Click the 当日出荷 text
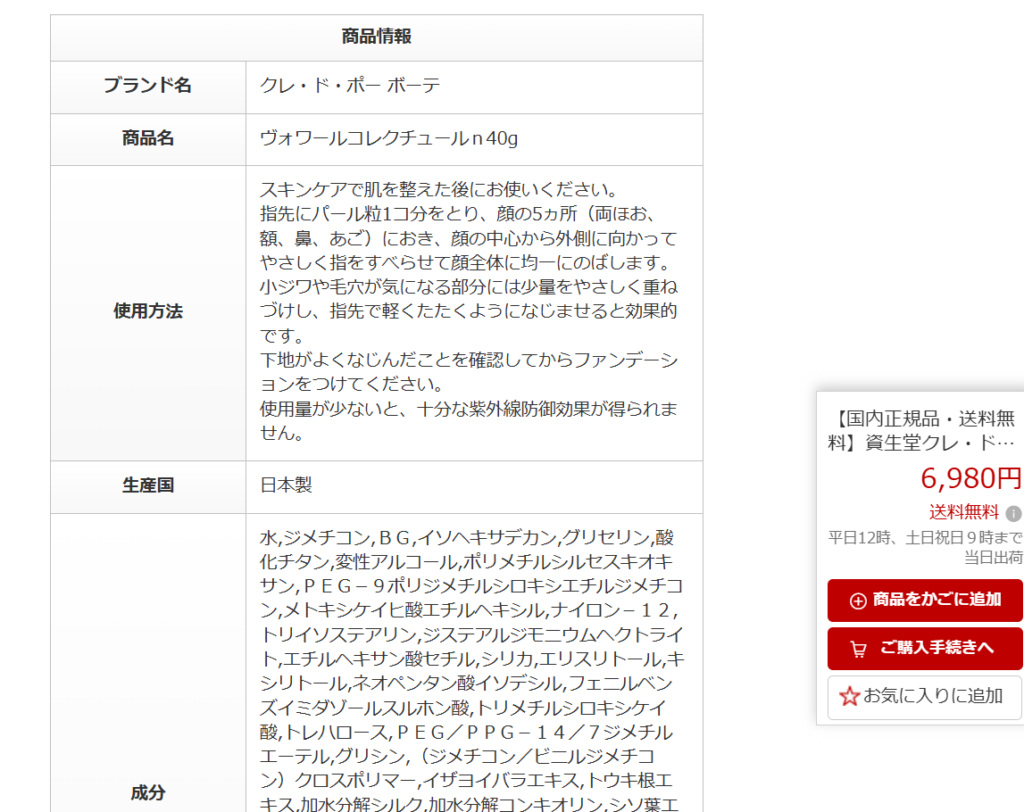 [x=993, y=557]
